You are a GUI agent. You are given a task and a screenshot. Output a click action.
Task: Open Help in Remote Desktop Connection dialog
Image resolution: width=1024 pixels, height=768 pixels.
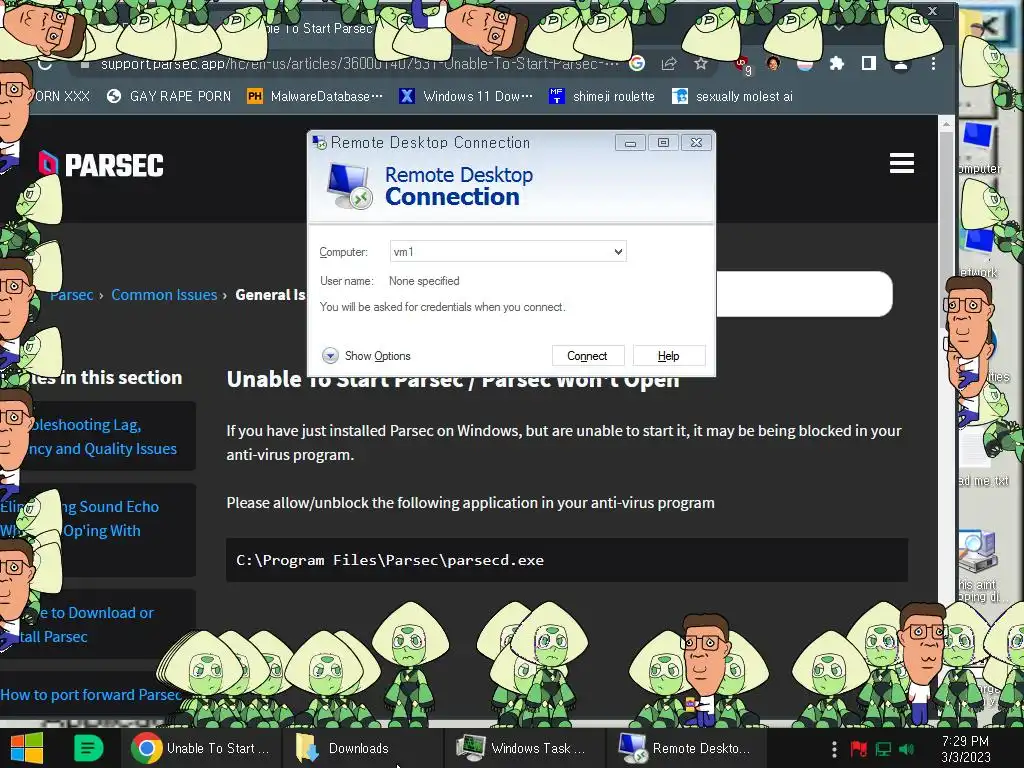[668, 356]
